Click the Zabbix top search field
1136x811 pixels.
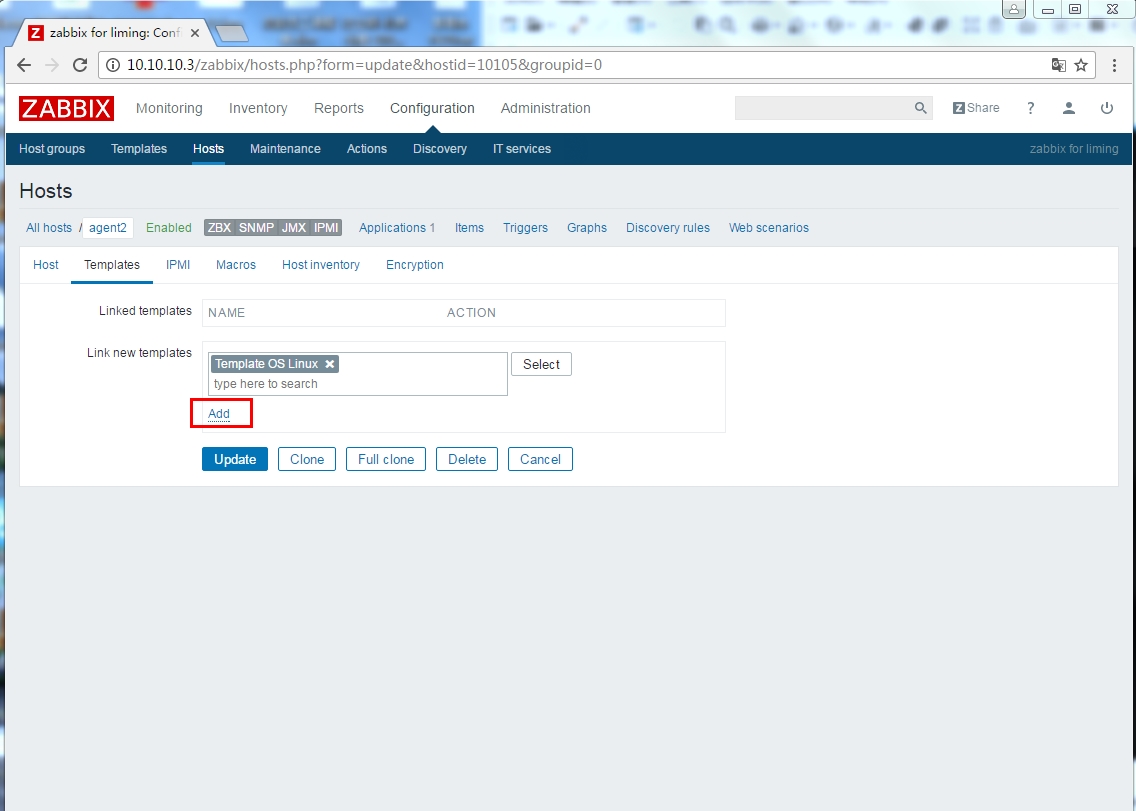[x=824, y=108]
